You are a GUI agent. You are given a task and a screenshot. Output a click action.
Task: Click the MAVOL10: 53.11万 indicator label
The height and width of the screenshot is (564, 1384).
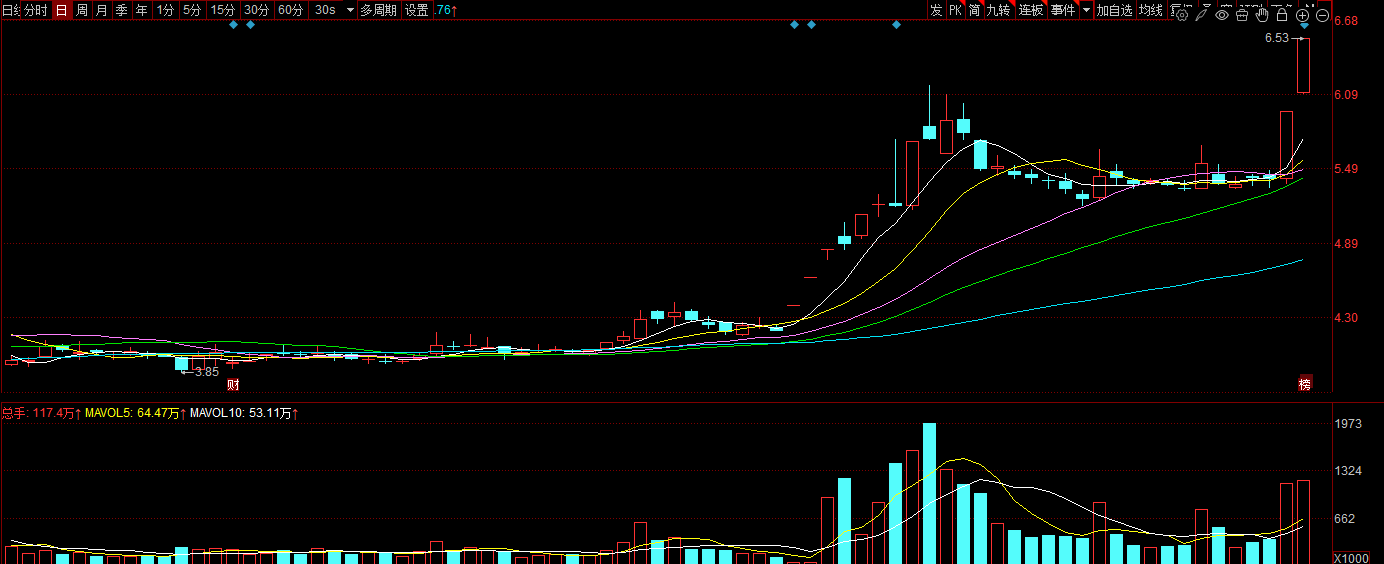tap(243, 412)
